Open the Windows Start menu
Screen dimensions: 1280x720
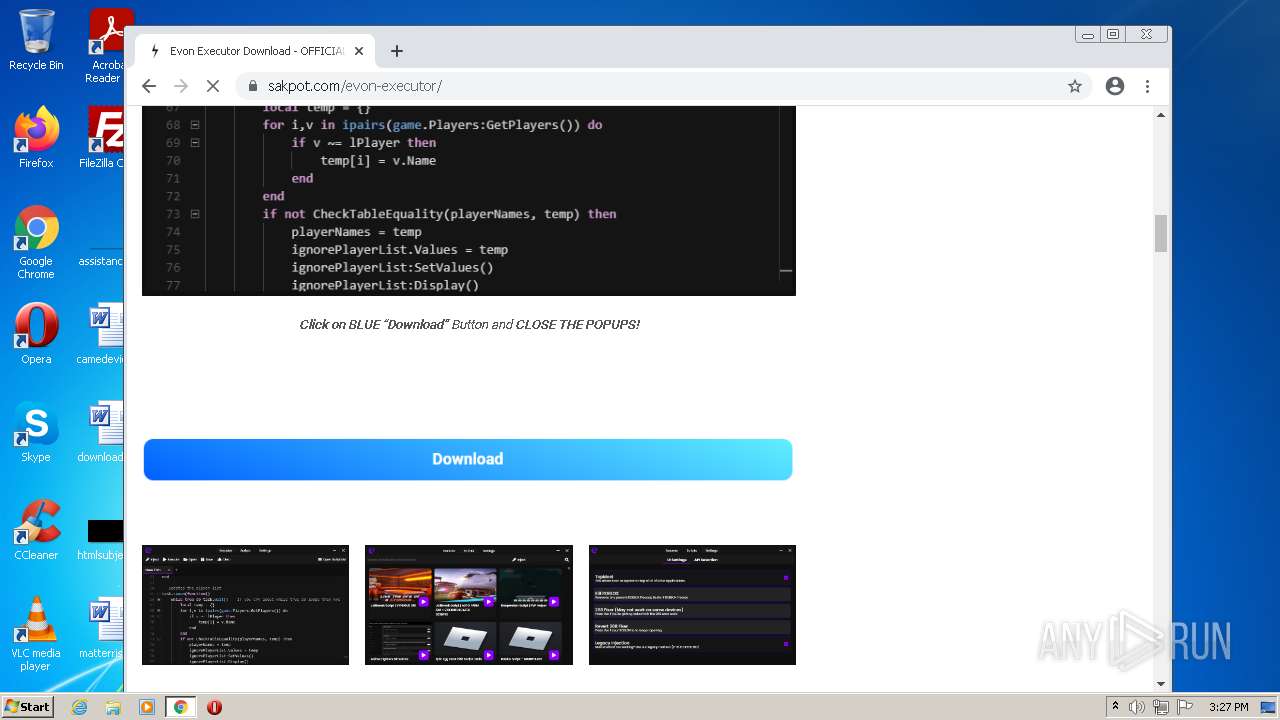[x=28, y=706]
